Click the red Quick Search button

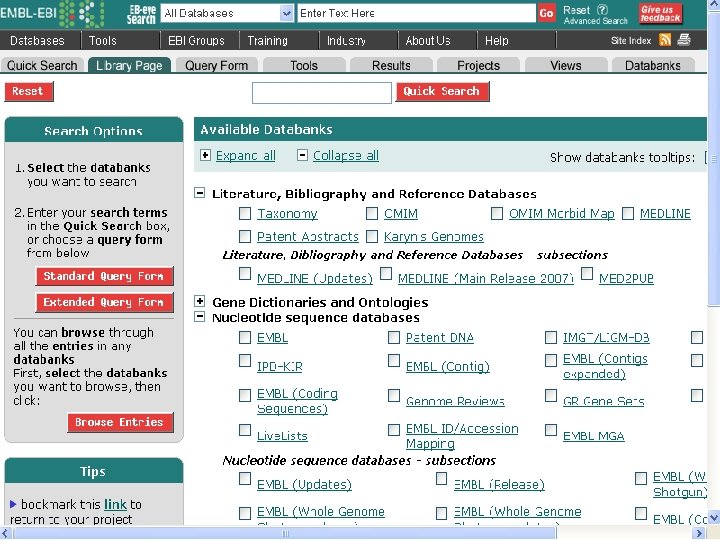click(442, 91)
